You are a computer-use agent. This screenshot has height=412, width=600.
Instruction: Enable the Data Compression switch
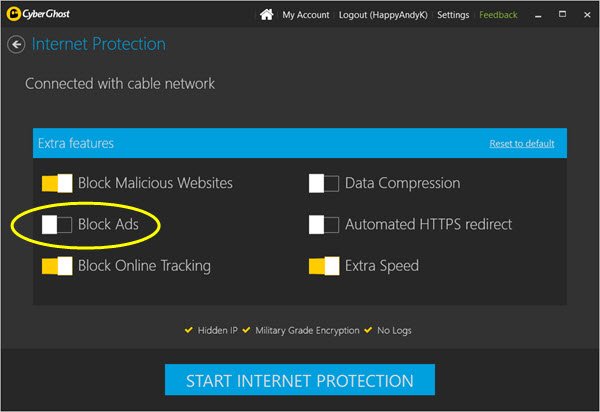click(324, 183)
